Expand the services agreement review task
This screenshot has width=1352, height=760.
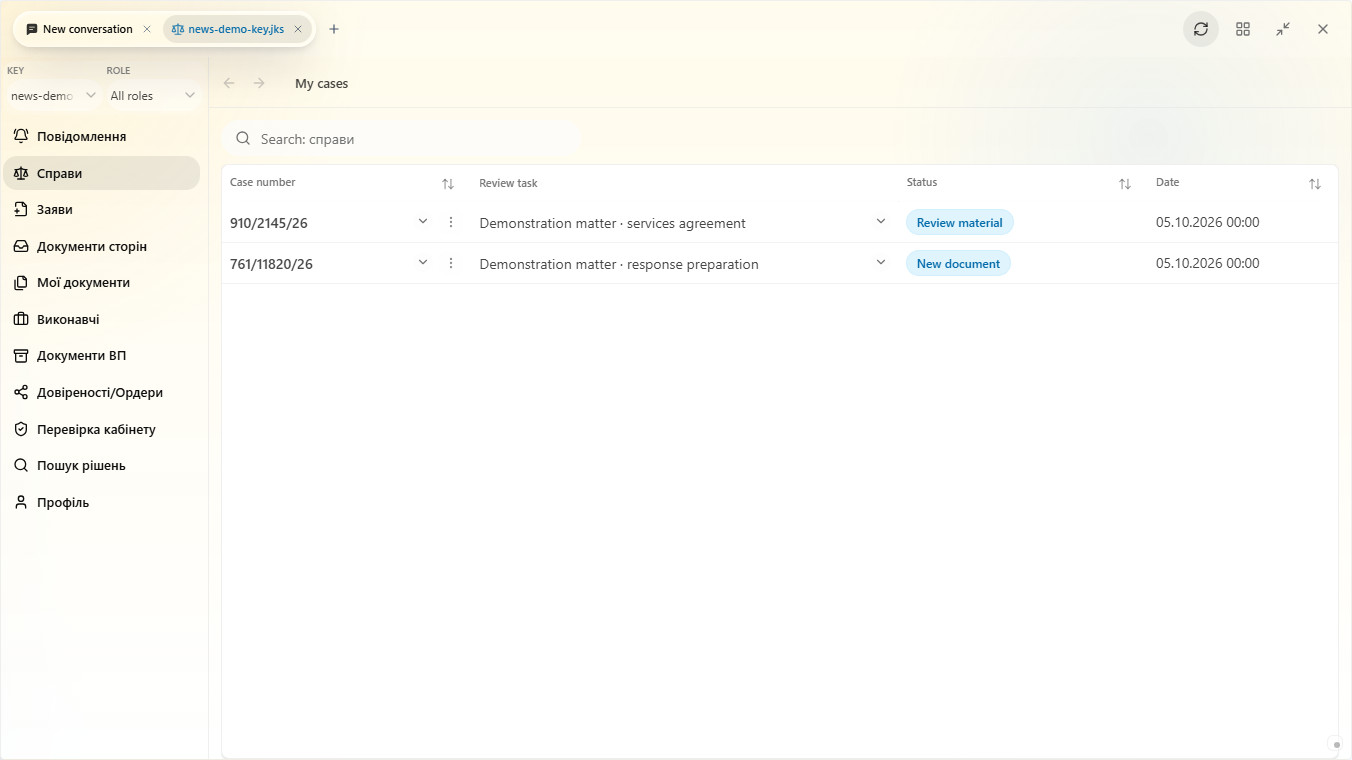[881, 222]
